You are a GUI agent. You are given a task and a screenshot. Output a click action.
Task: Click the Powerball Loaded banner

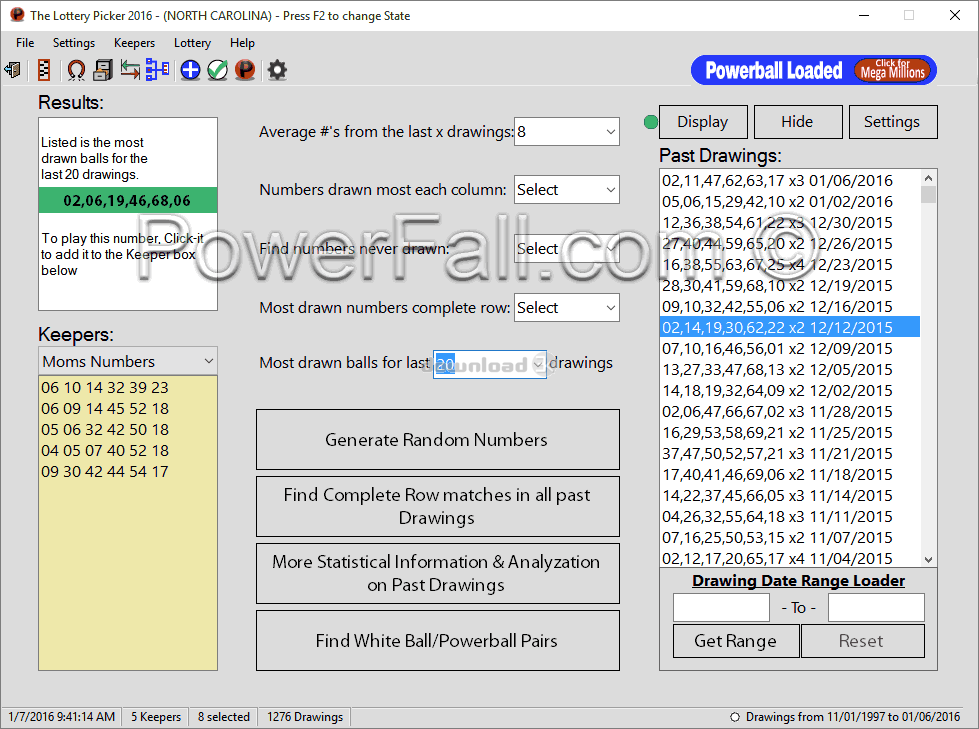pyautogui.click(x=774, y=71)
